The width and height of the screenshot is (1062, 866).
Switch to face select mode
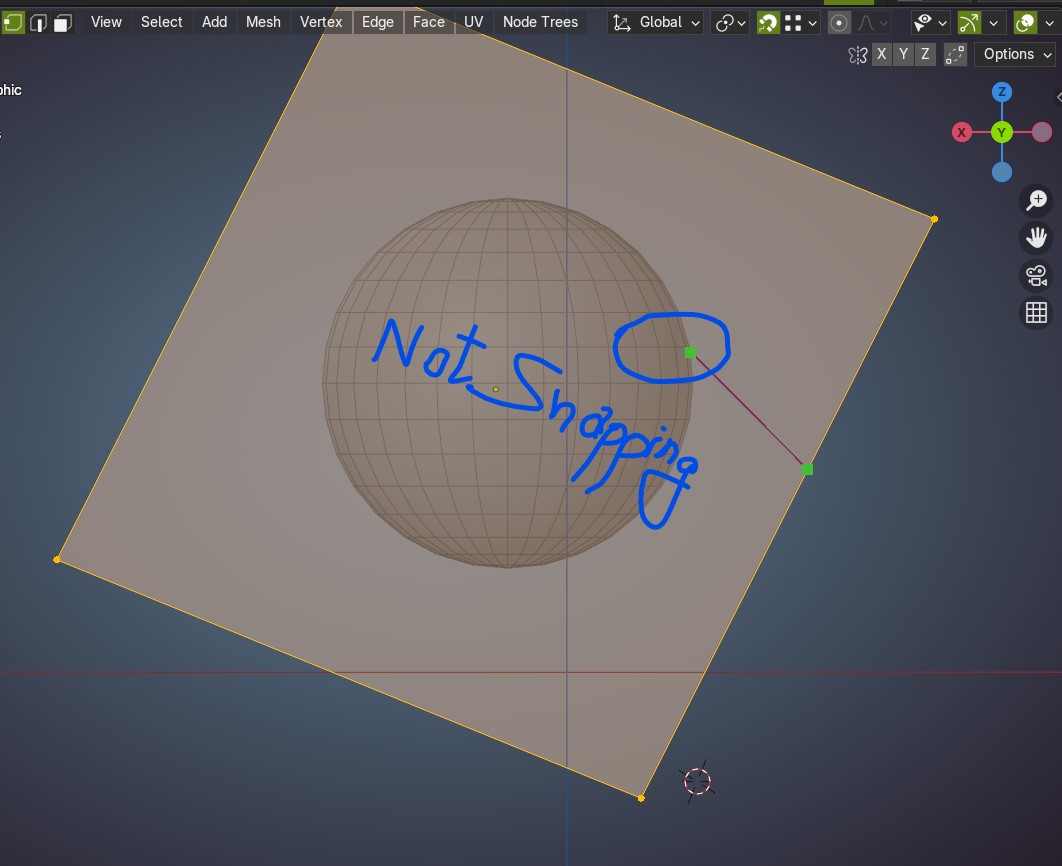click(x=62, y=23)
